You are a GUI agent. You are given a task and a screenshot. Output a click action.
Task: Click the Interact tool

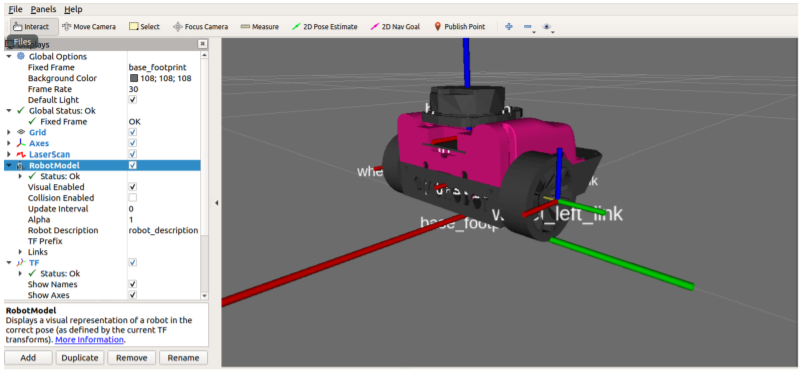pyautogui.click(x=31, y=27)
